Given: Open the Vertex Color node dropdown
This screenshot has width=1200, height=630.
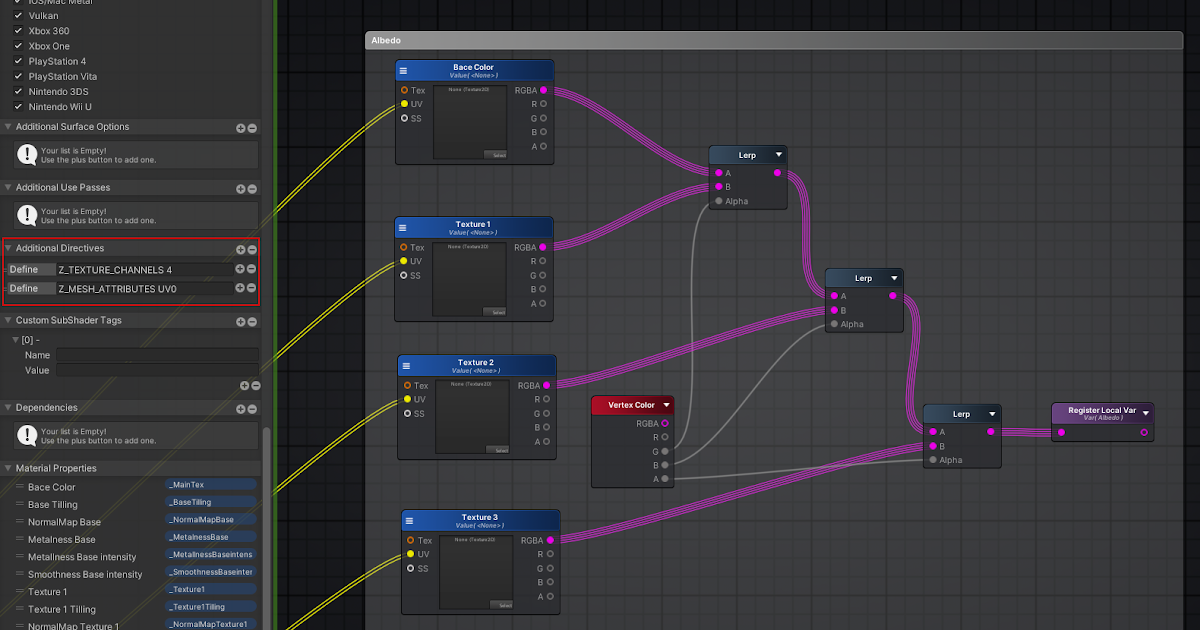Looking at the screenshot, I should pyautogui.click(x=666, y=405).
